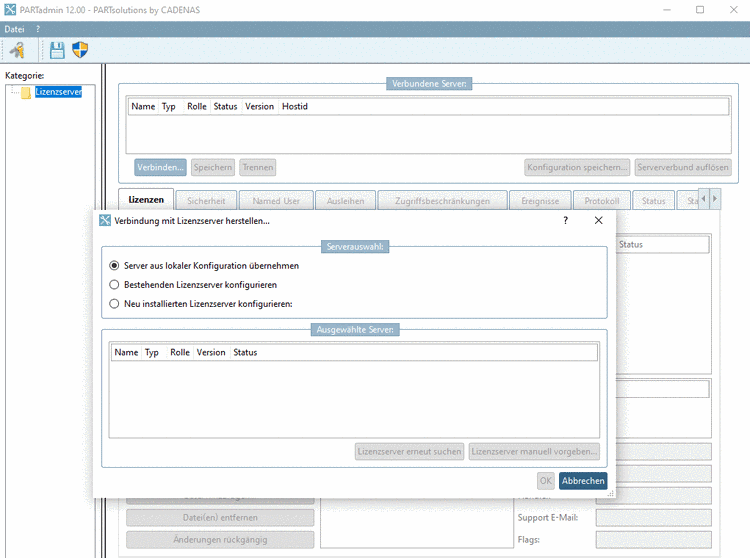The height and width of the screenshot is (558, 750).
Task: Minimize the PARTadmin window
Action: pos(667,10)
